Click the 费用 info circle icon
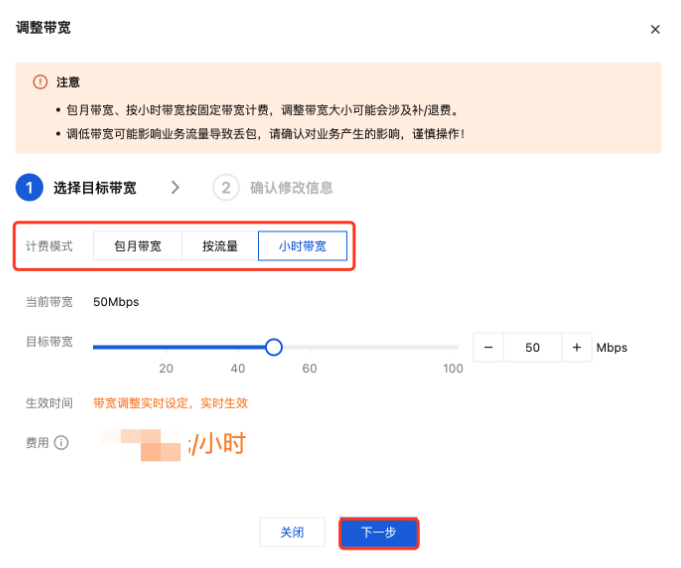 61,443
